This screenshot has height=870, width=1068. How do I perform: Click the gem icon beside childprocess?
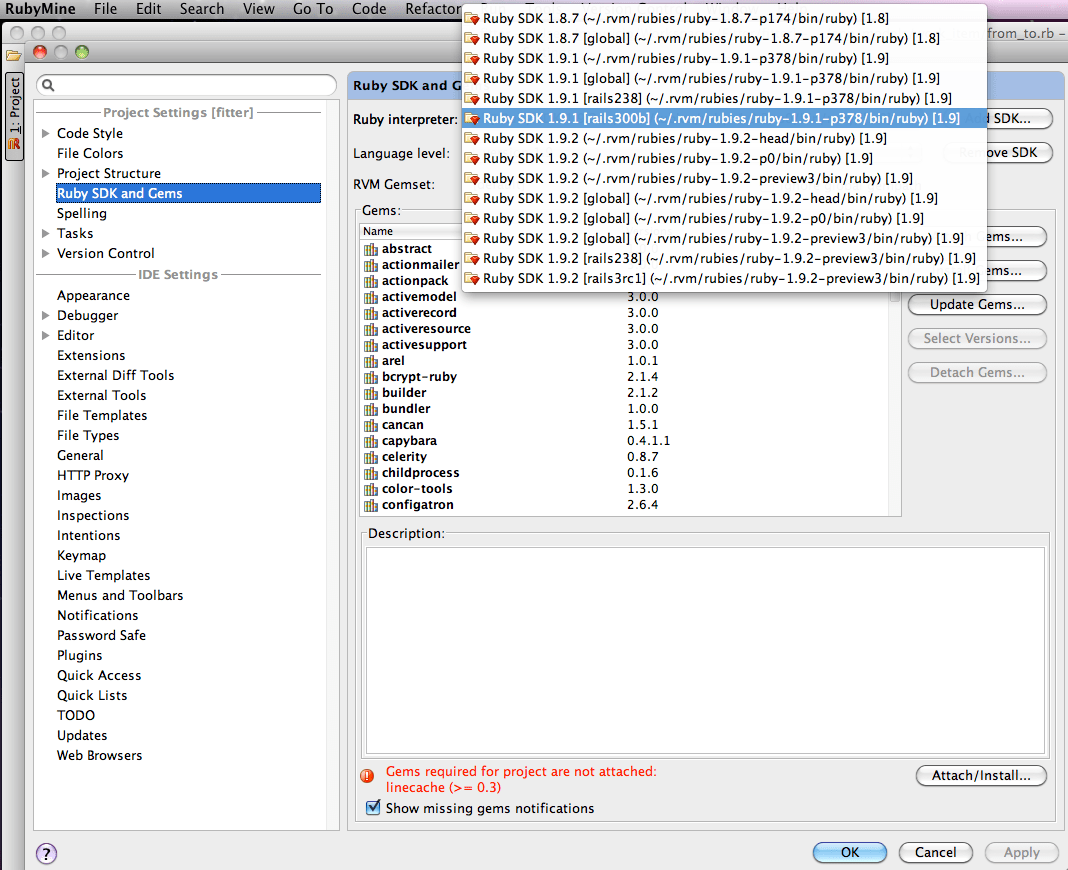click(371, 473)
